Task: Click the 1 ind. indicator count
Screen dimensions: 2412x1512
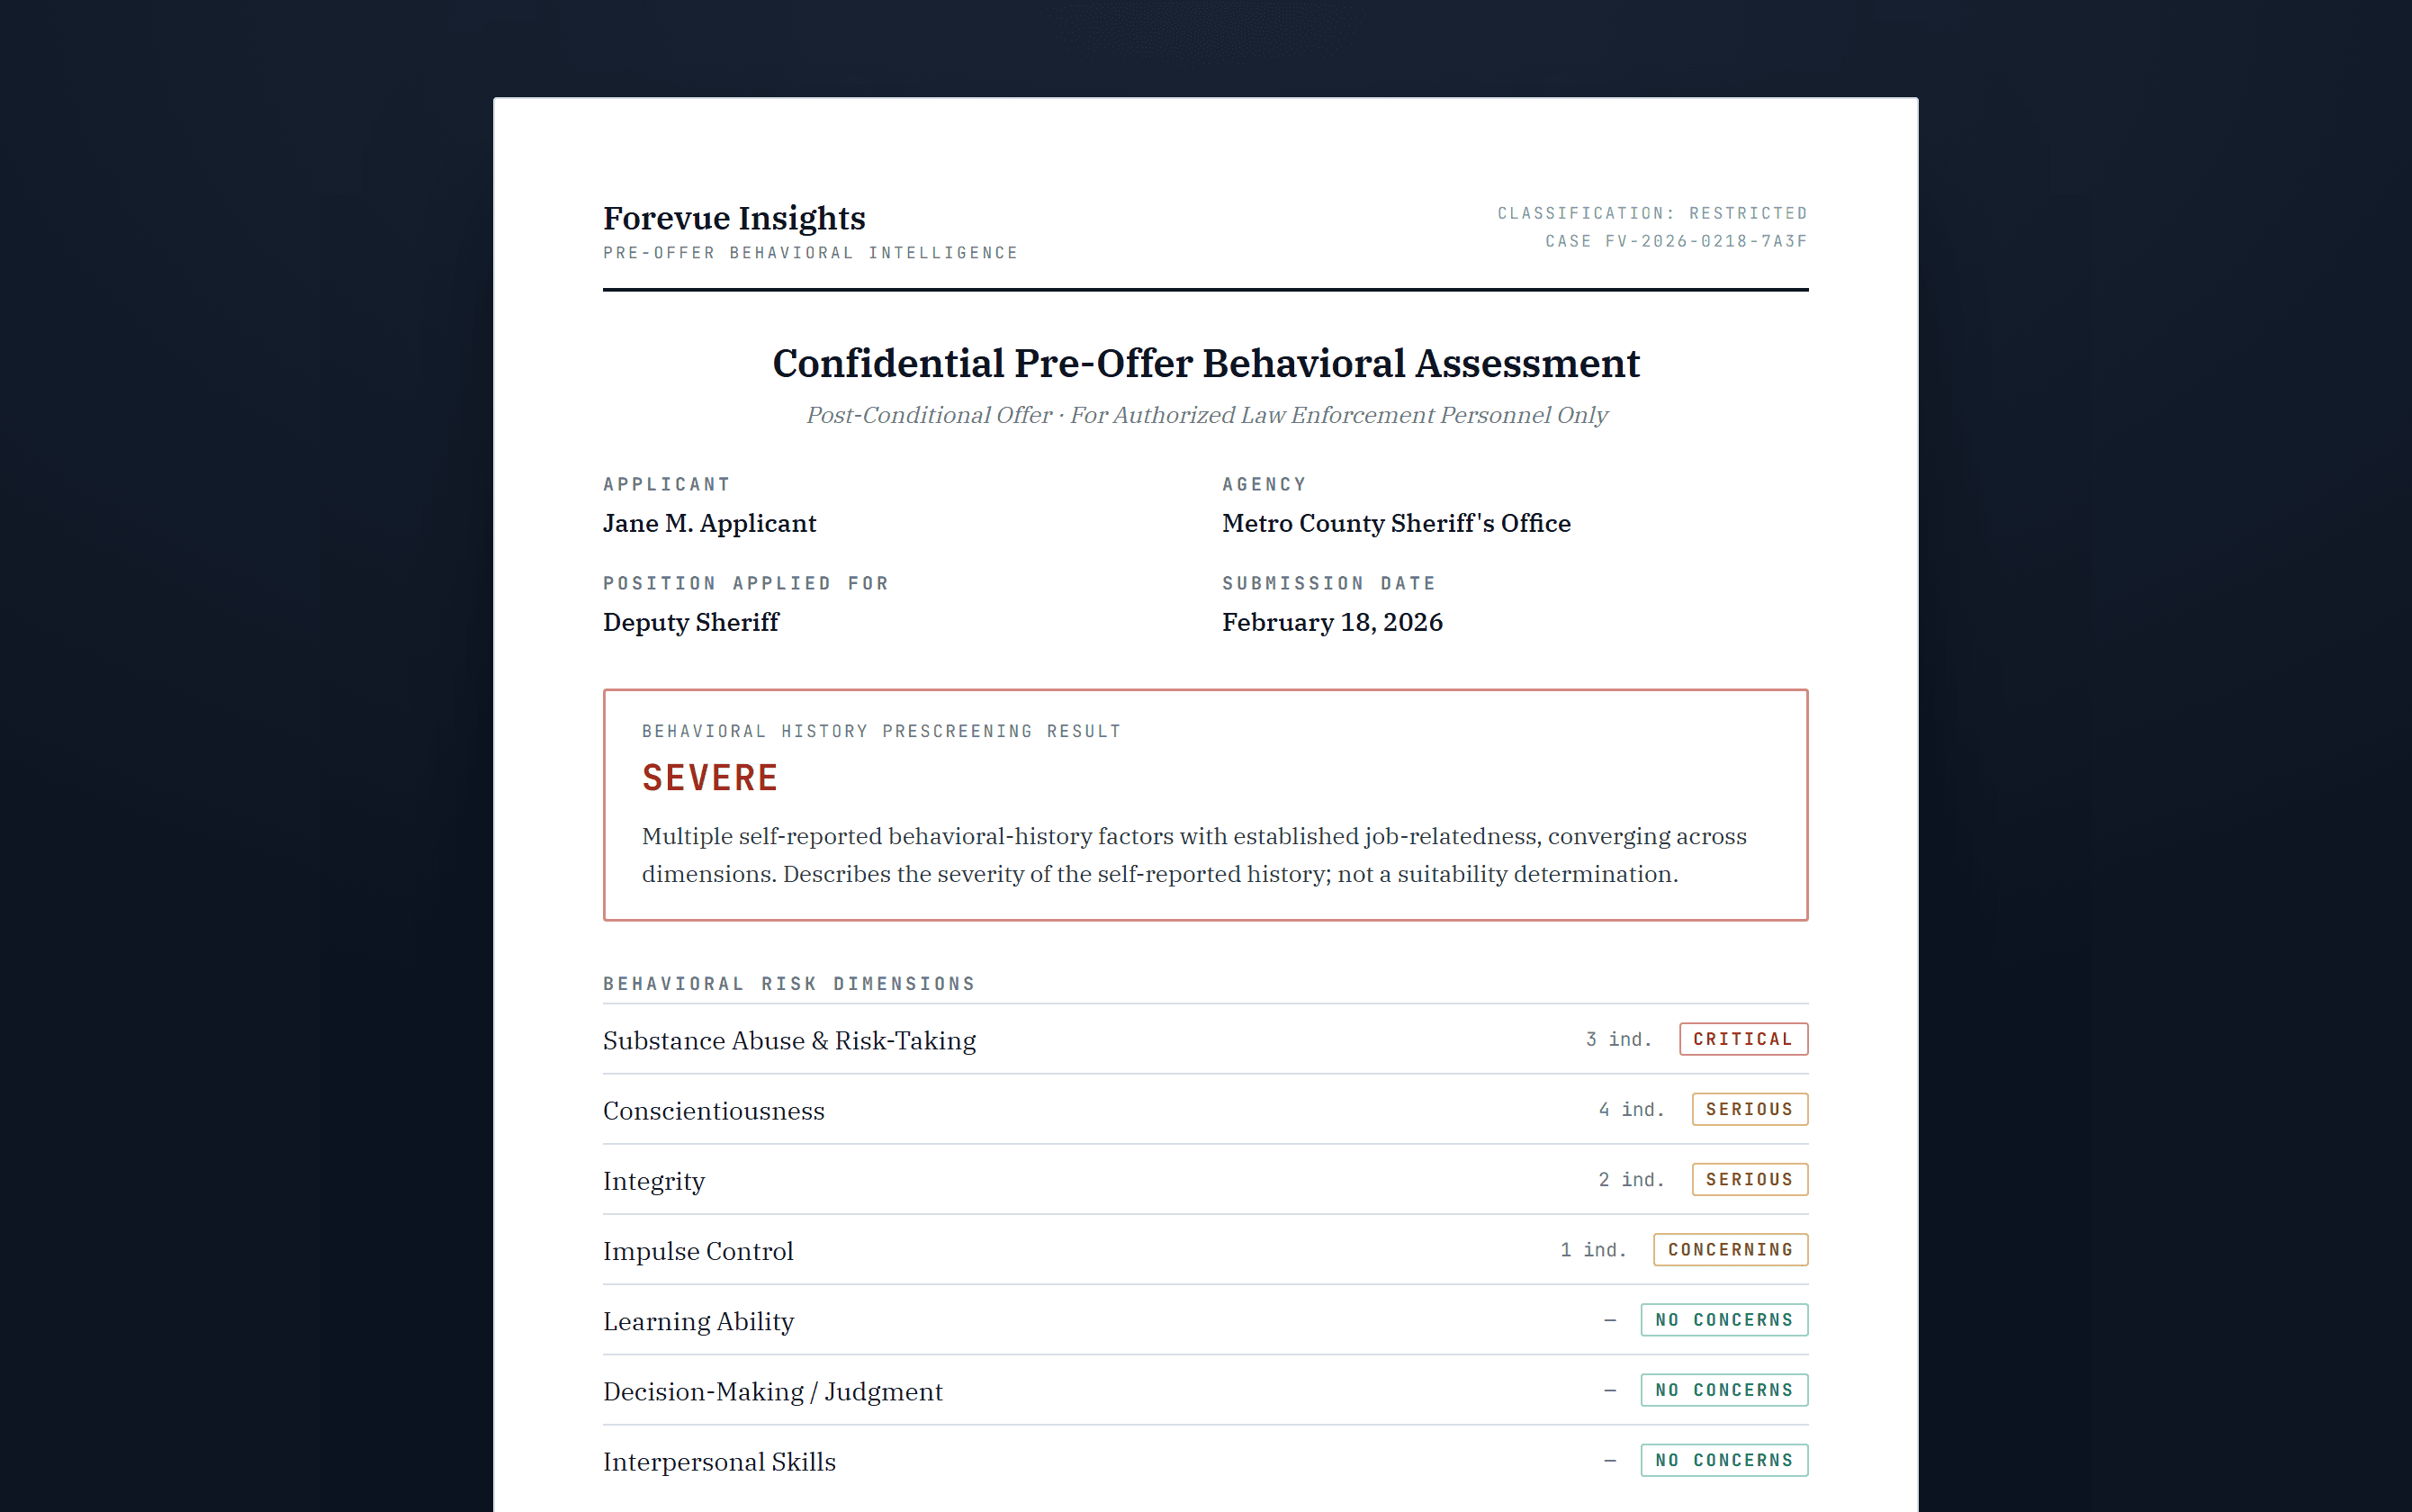Action: click(1593, 1249)
